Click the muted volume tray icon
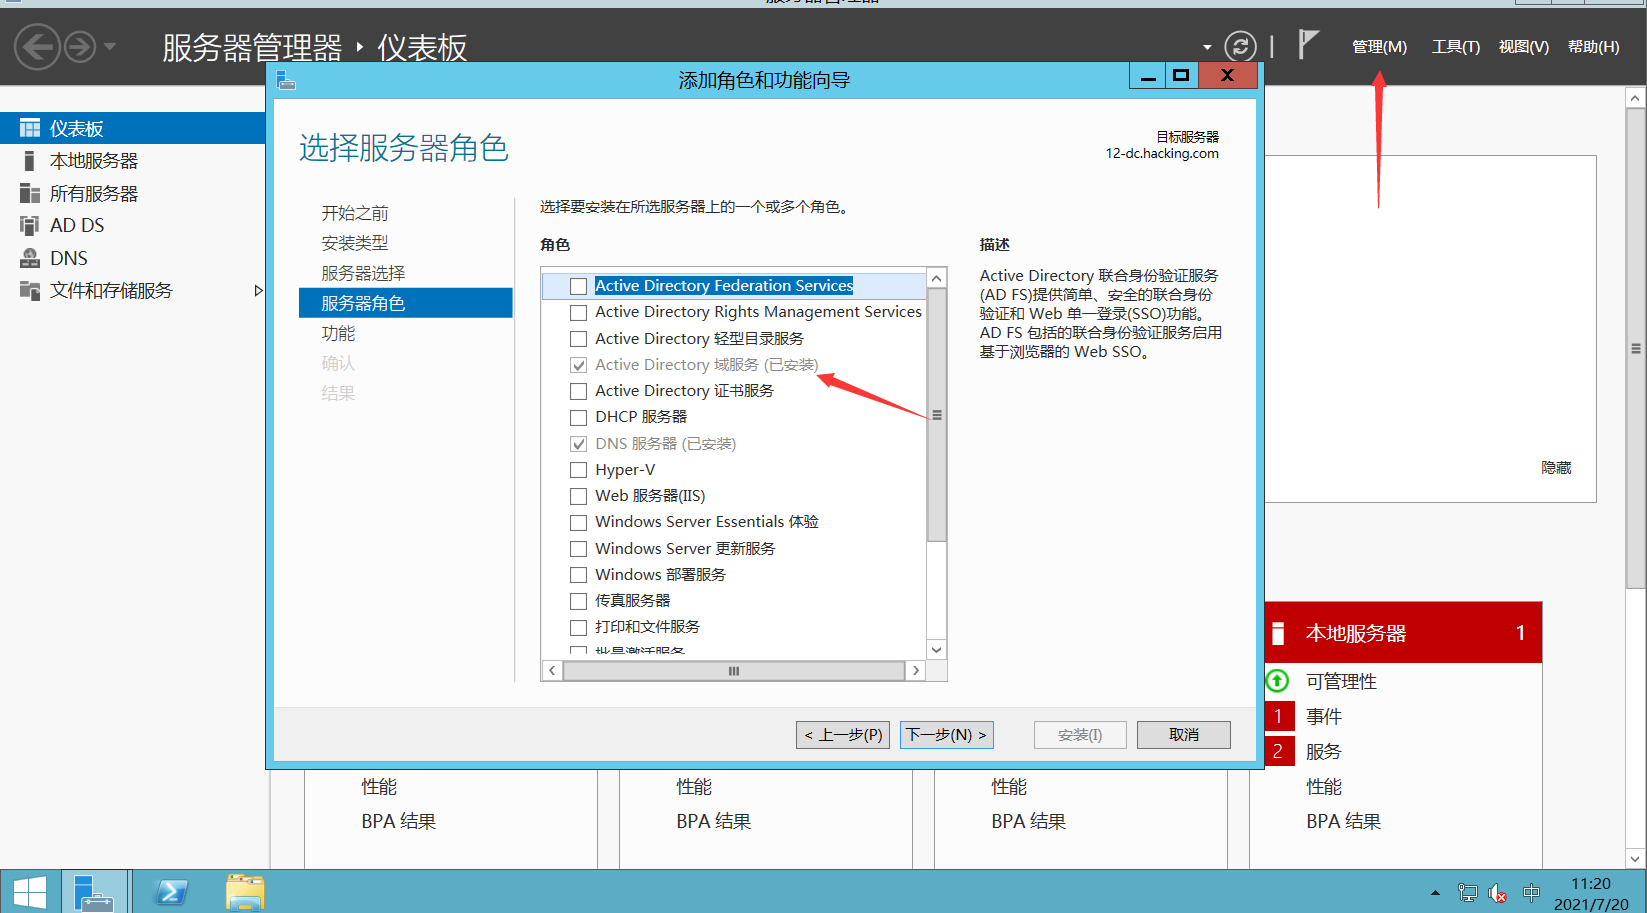 (1498, 893)
